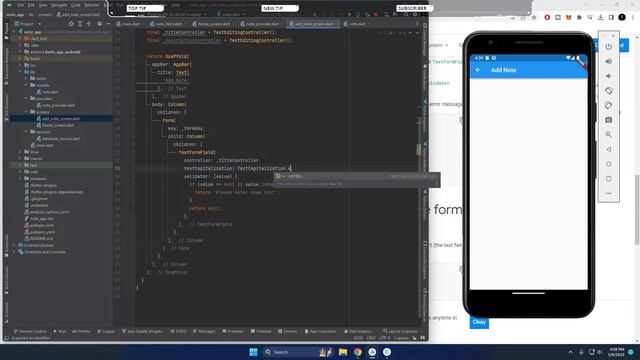The width and height of the screenshot is (640, 360).
Task: Open the Windows Start menu
Action: click(253, 352)
